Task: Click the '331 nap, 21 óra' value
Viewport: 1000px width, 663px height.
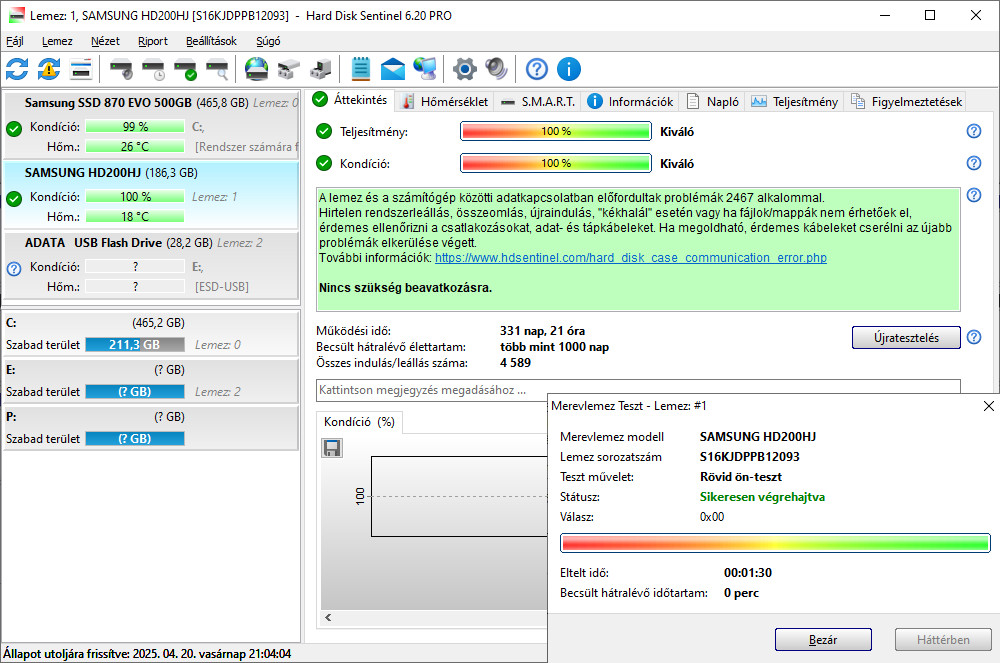Action: [x=542, y=331]
